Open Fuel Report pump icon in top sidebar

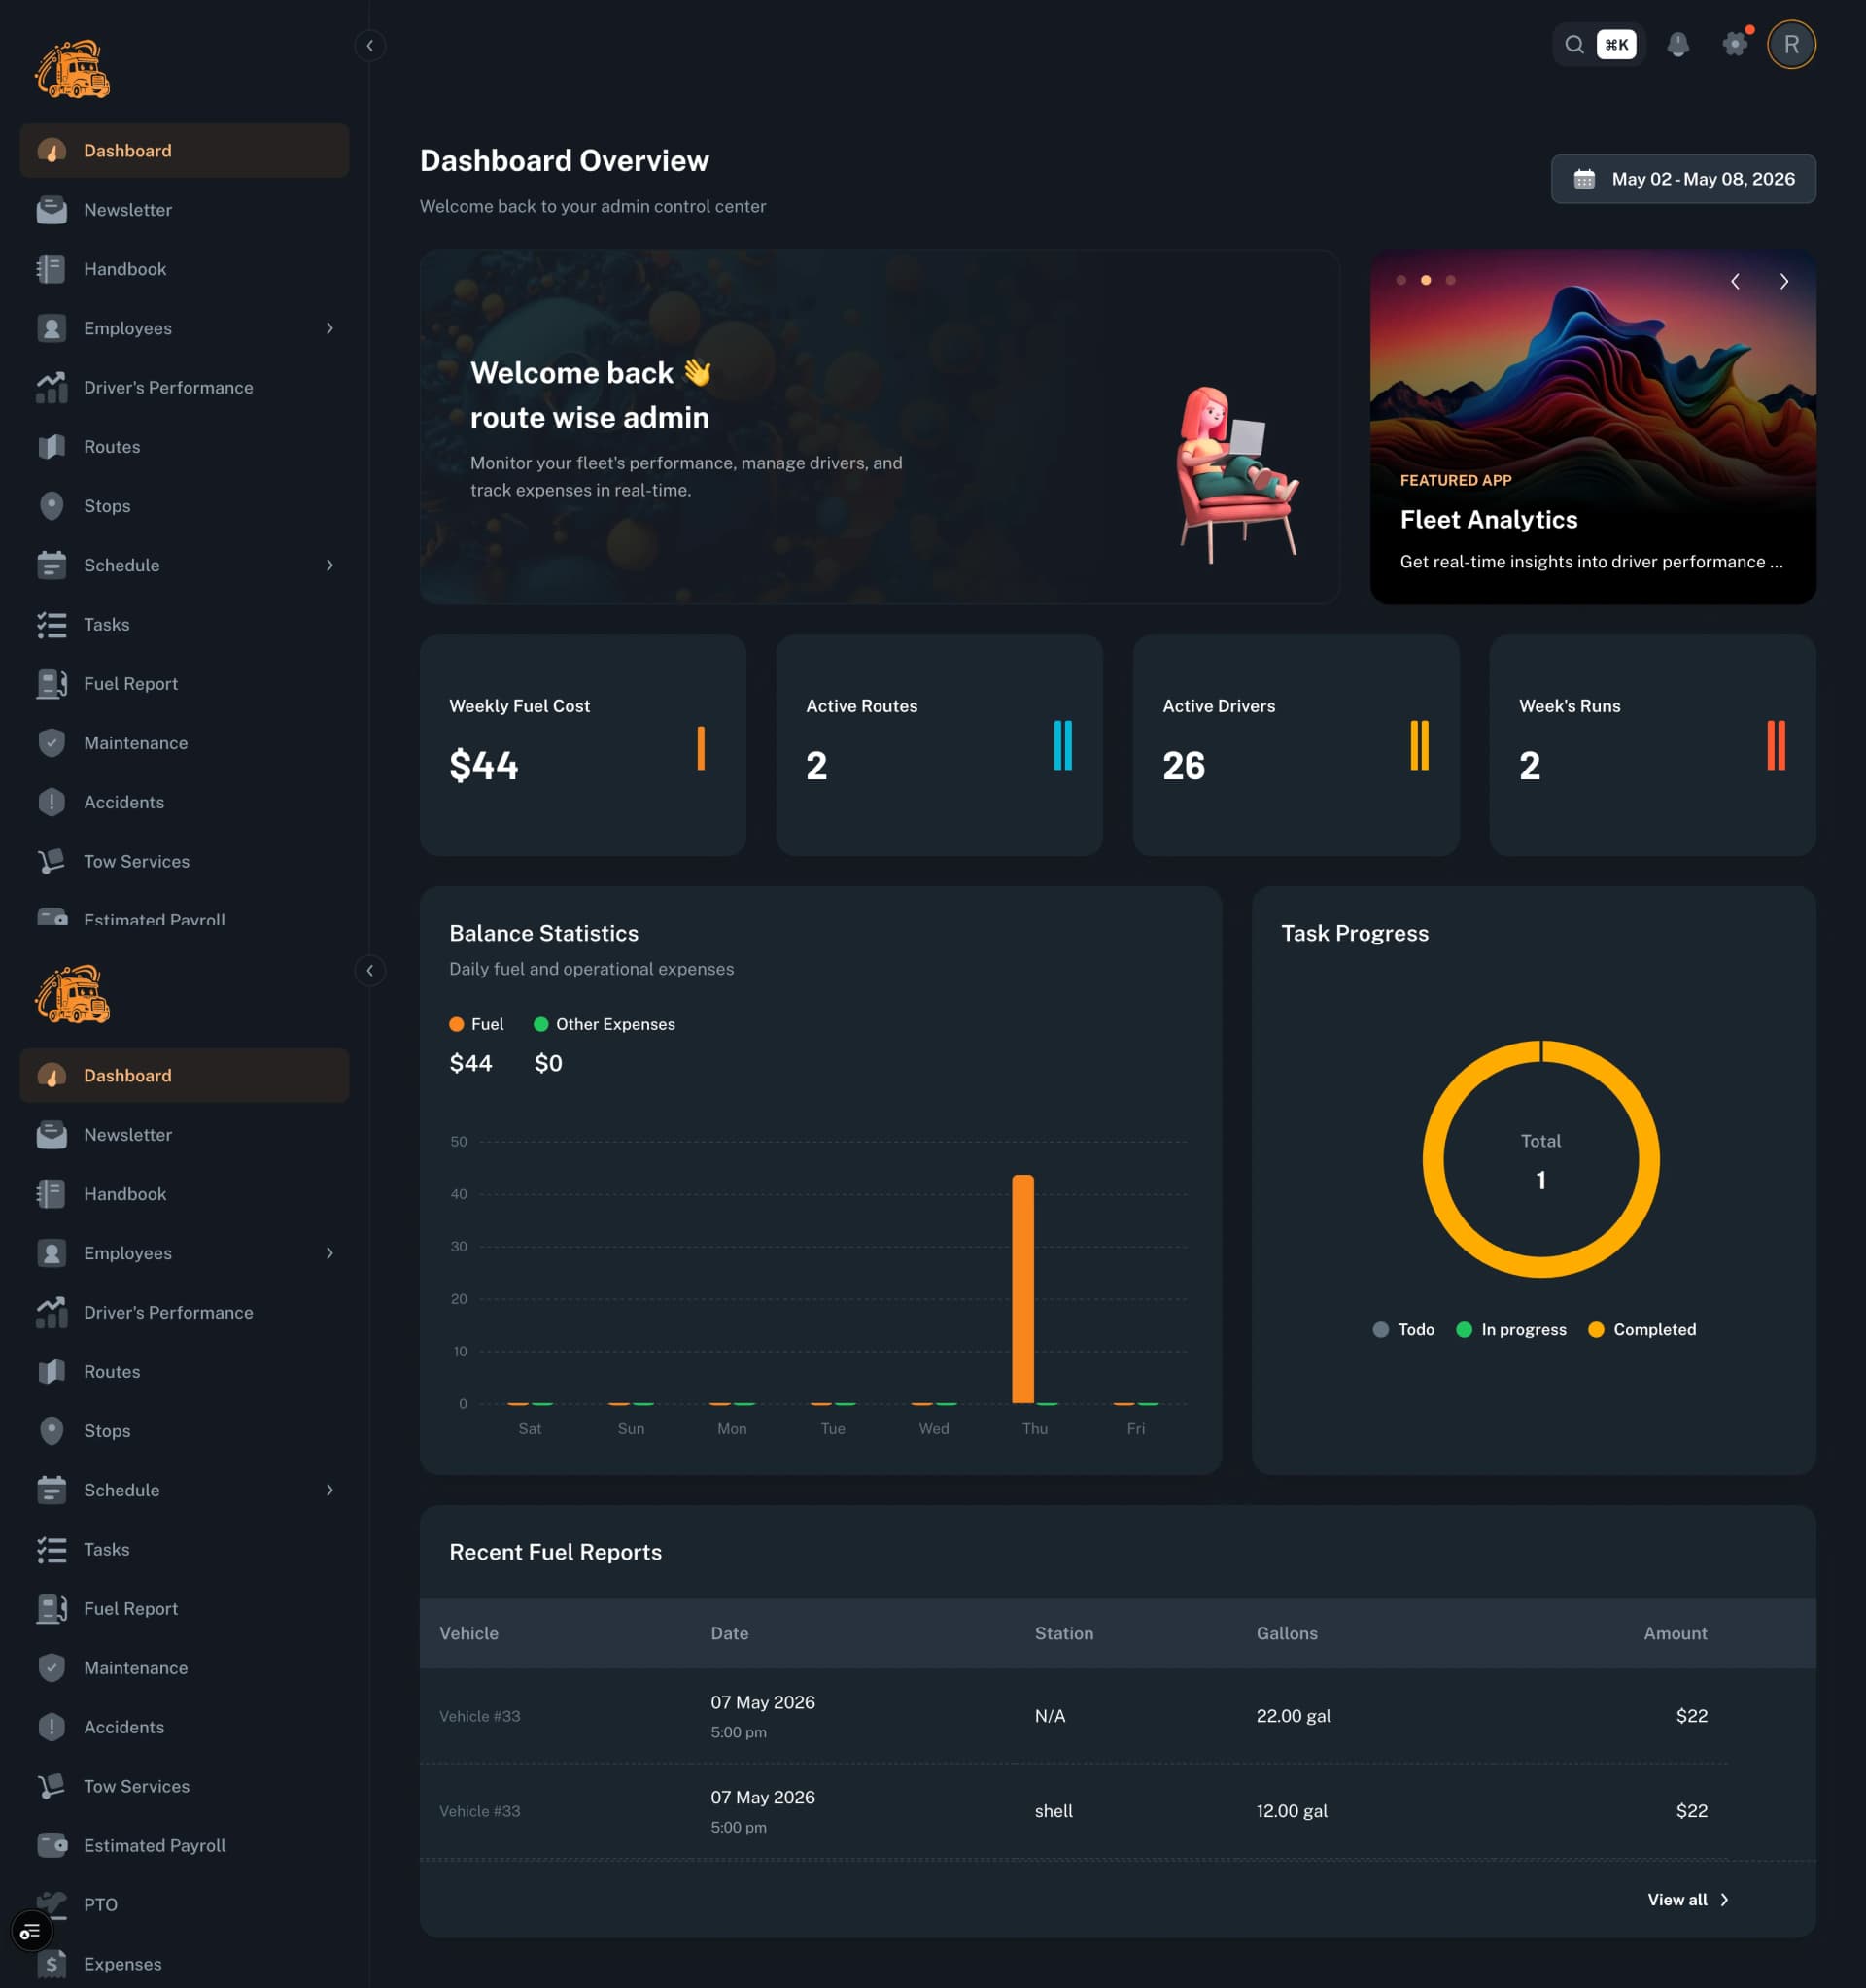(x=52, y=684)
